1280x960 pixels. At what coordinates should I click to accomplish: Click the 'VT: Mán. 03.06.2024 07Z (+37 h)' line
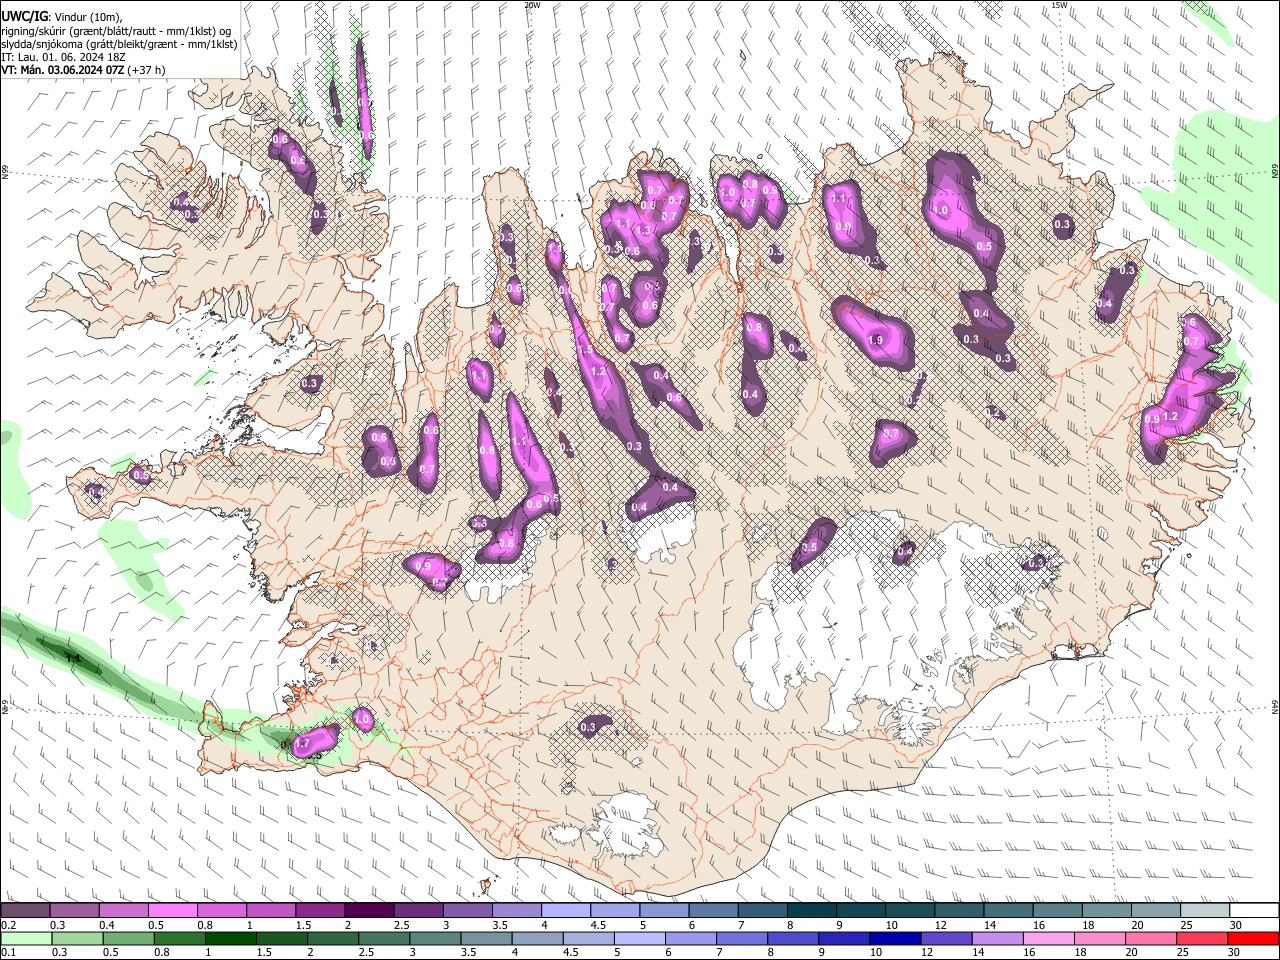click(84, 70)
